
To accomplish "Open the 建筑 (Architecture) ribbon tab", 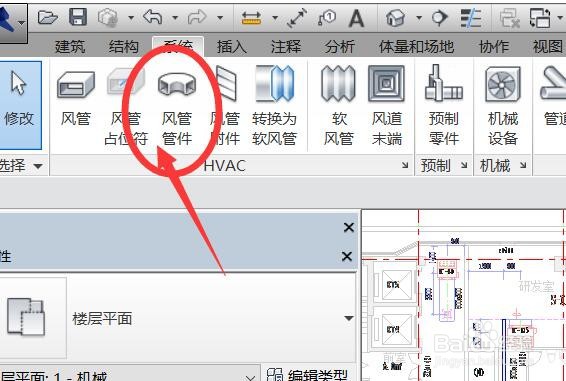I will coord(70,47).
